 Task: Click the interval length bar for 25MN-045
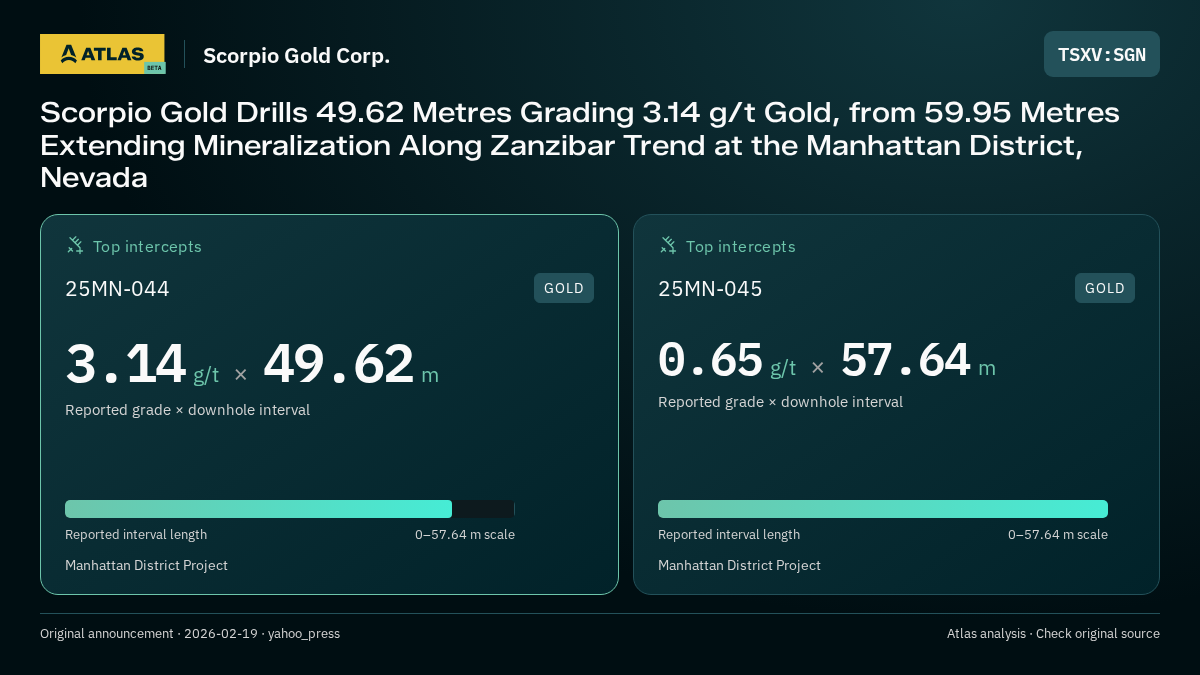click(x=883, y=509)
